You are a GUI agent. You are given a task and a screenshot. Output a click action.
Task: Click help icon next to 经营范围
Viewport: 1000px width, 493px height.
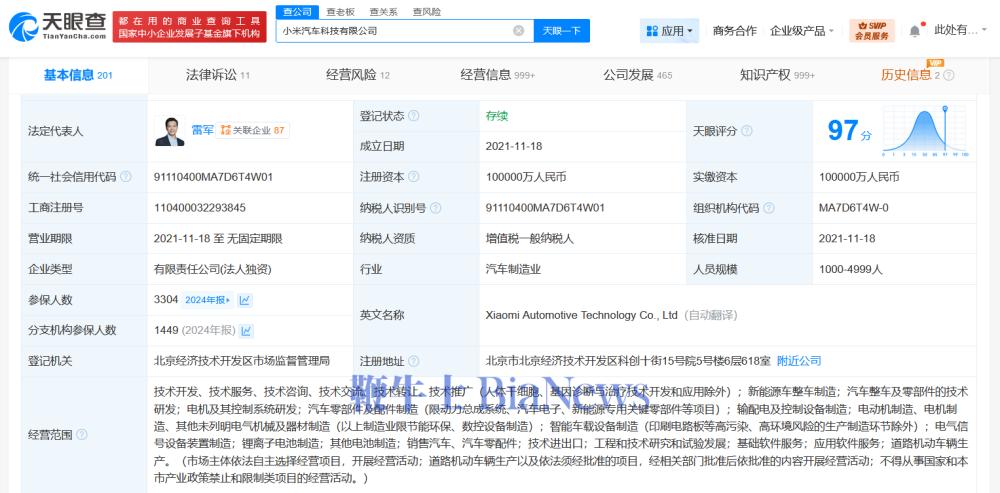[x=82, y=435]
